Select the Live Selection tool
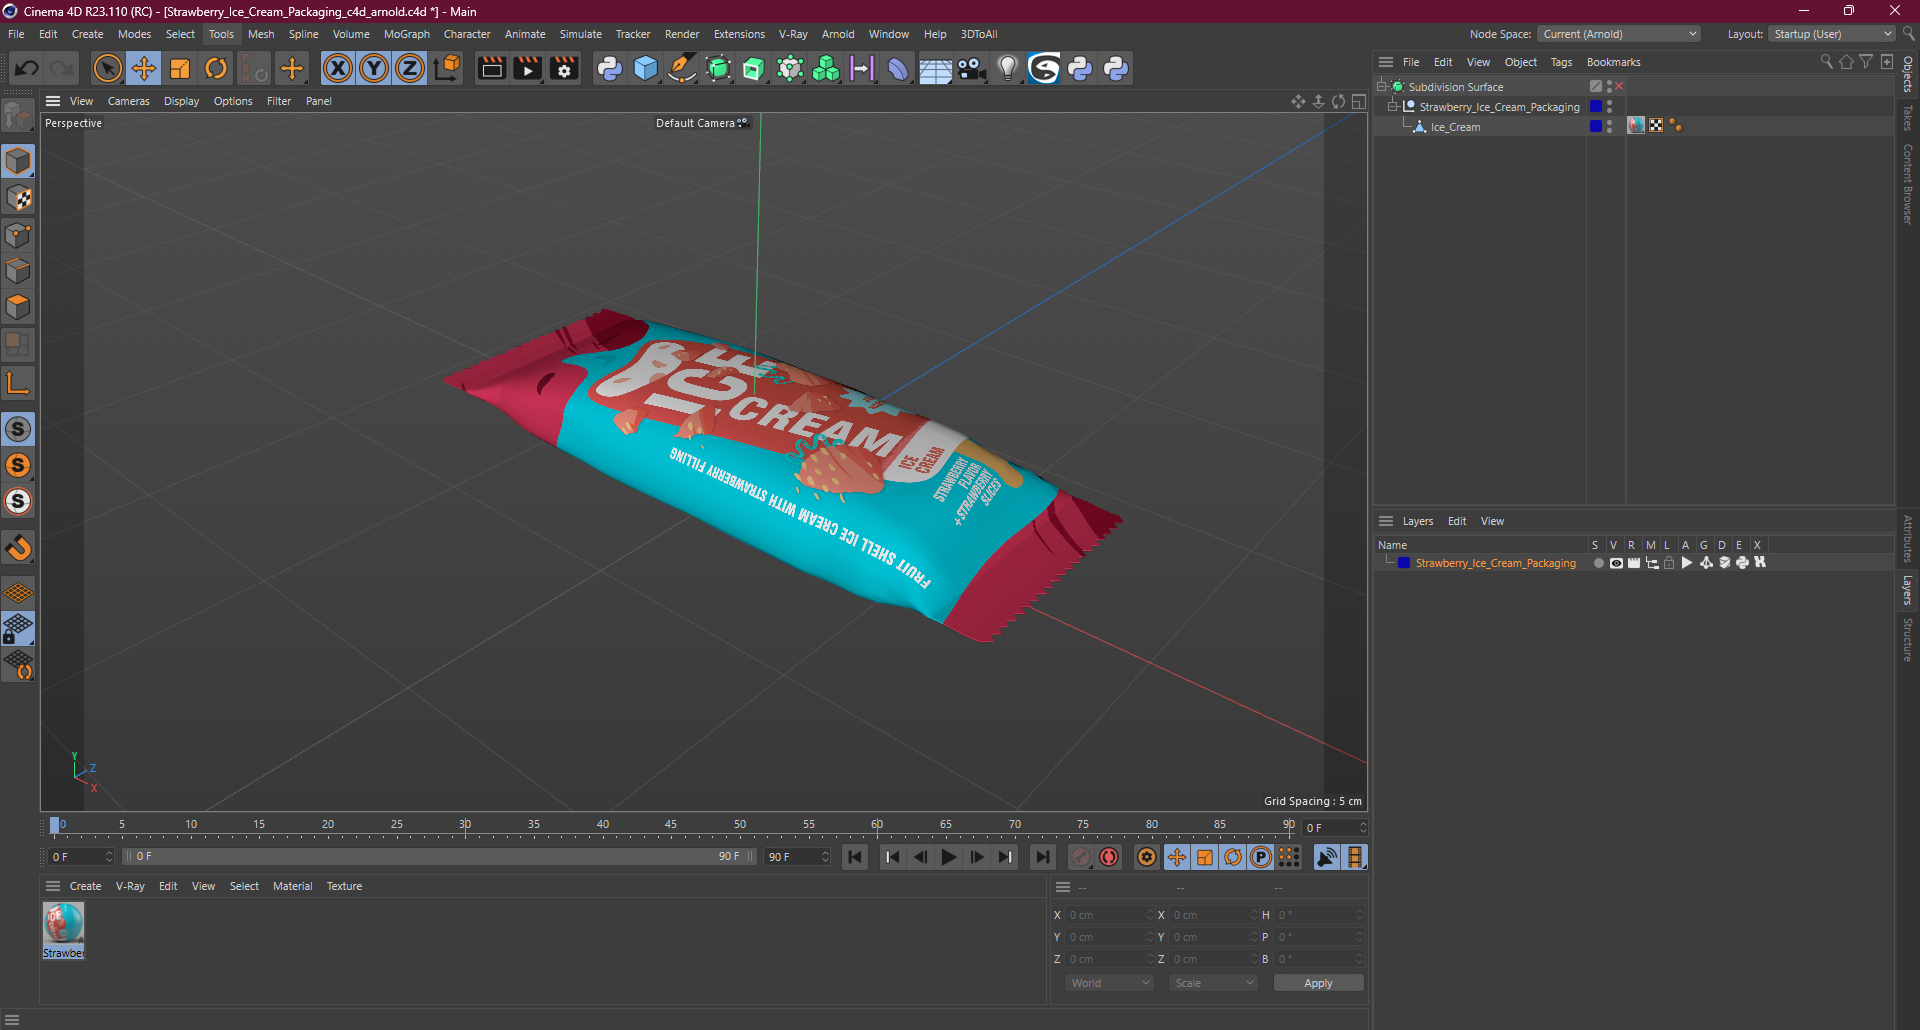This screenshot has height=1030, width=1920. point(107,68)
